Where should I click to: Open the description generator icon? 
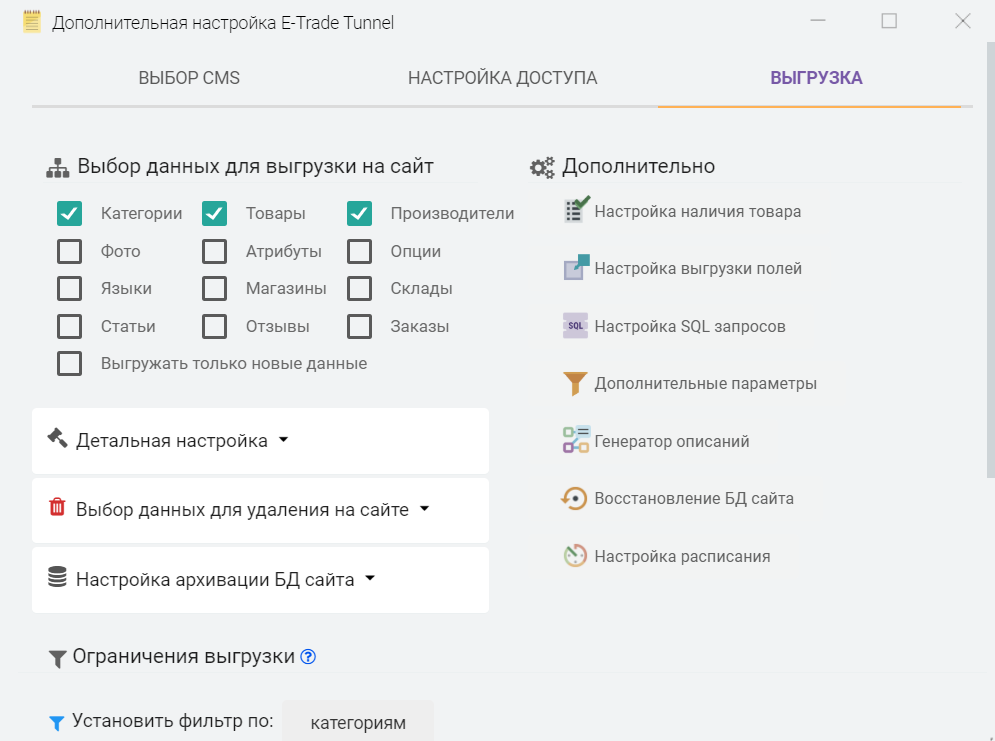(576, 440)
